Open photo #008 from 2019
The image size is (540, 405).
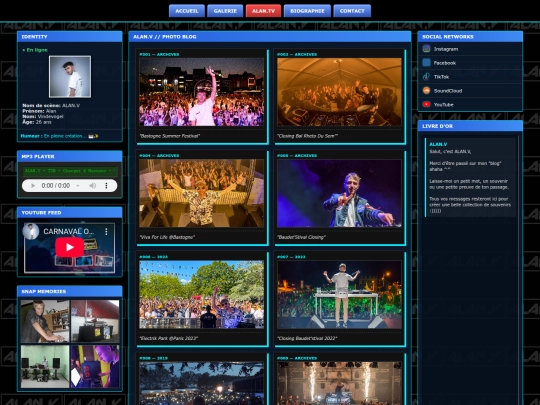click(x=201, y=383)
